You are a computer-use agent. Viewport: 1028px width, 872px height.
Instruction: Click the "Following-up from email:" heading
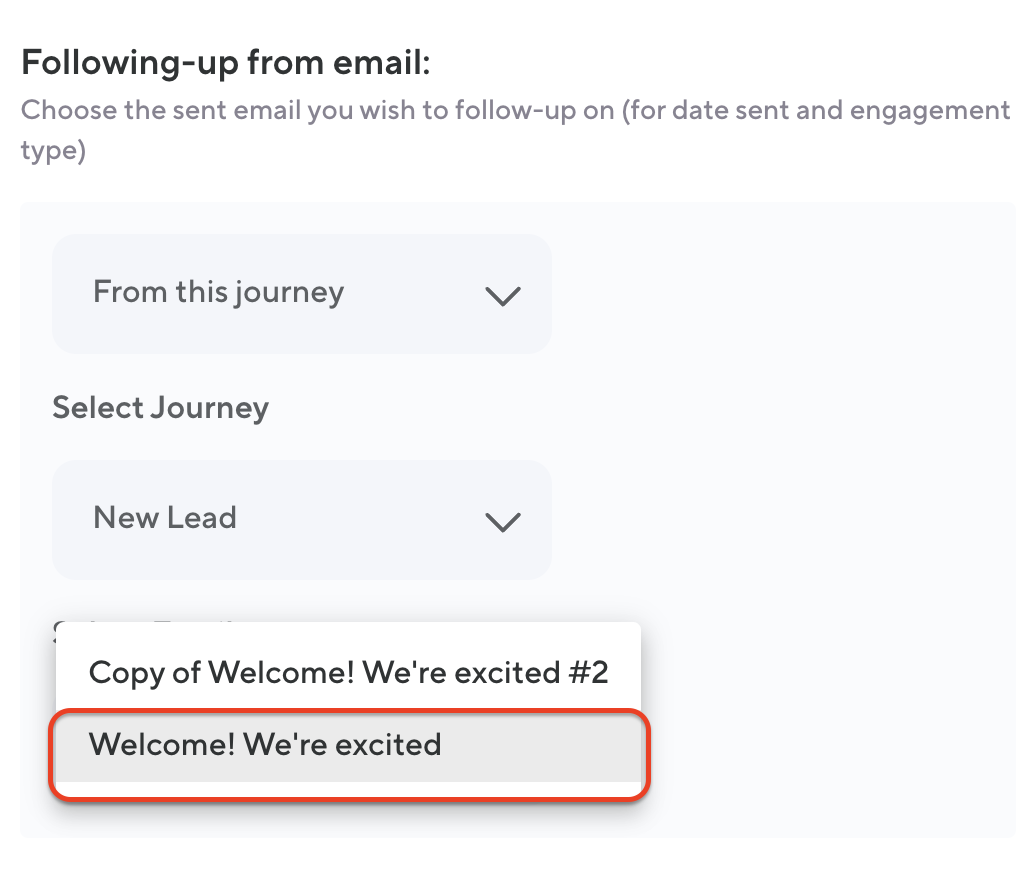point(225,63)
